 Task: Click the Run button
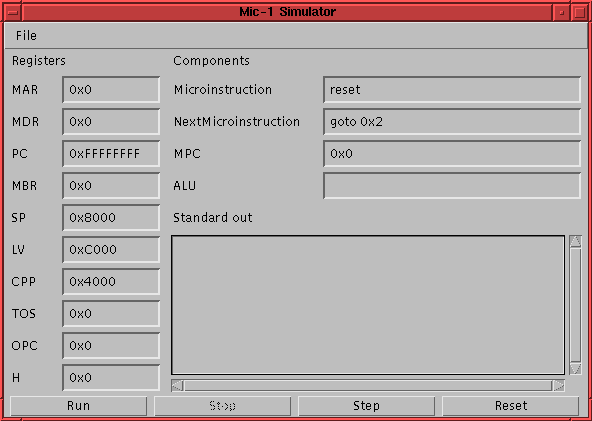pyautogui.click(x=79, y=406)
